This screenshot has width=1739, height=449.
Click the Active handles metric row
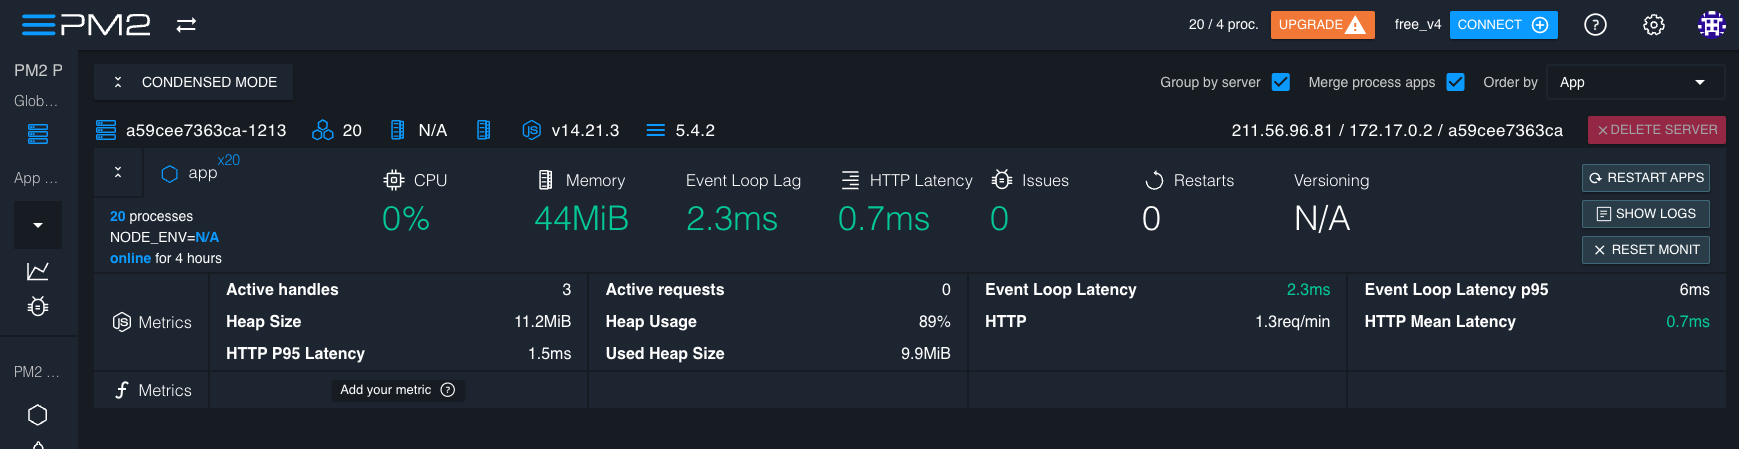click(x=399, y=290)
